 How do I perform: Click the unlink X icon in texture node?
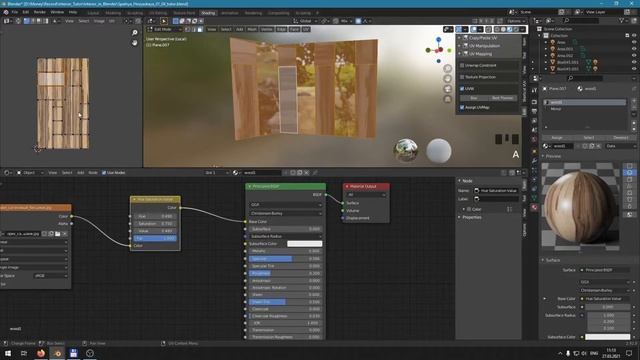[64, 234]
